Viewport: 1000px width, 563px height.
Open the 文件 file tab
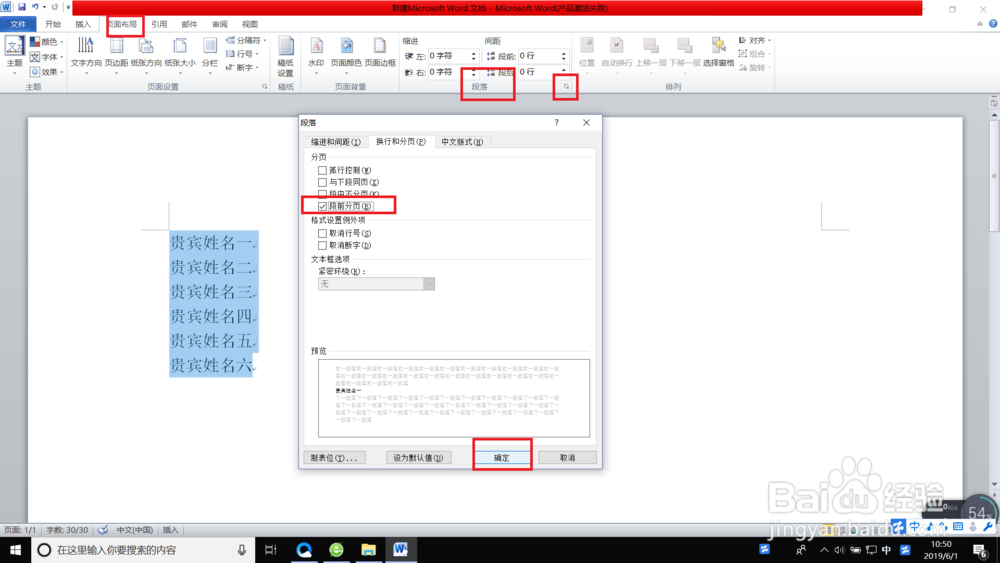(x=18, y=24)
